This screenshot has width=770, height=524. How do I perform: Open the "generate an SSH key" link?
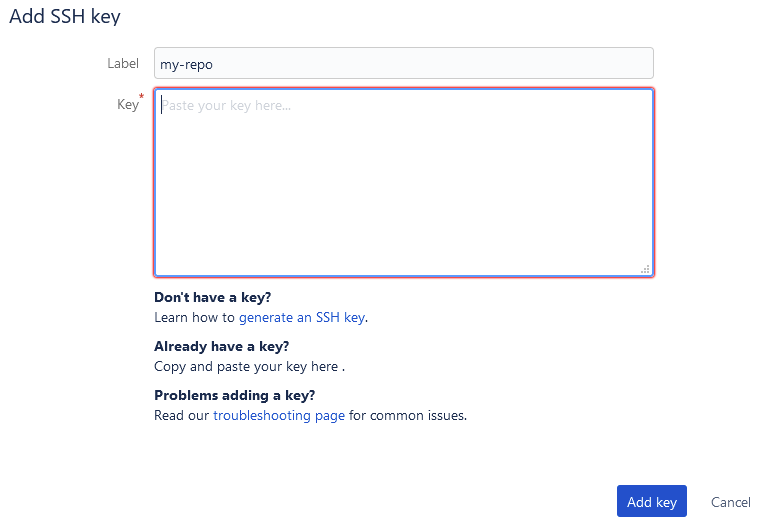pos(302,317)
